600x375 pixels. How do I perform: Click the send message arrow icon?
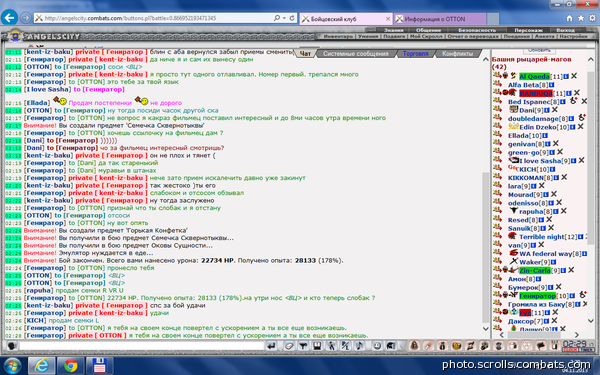click(x=271, y=346)
